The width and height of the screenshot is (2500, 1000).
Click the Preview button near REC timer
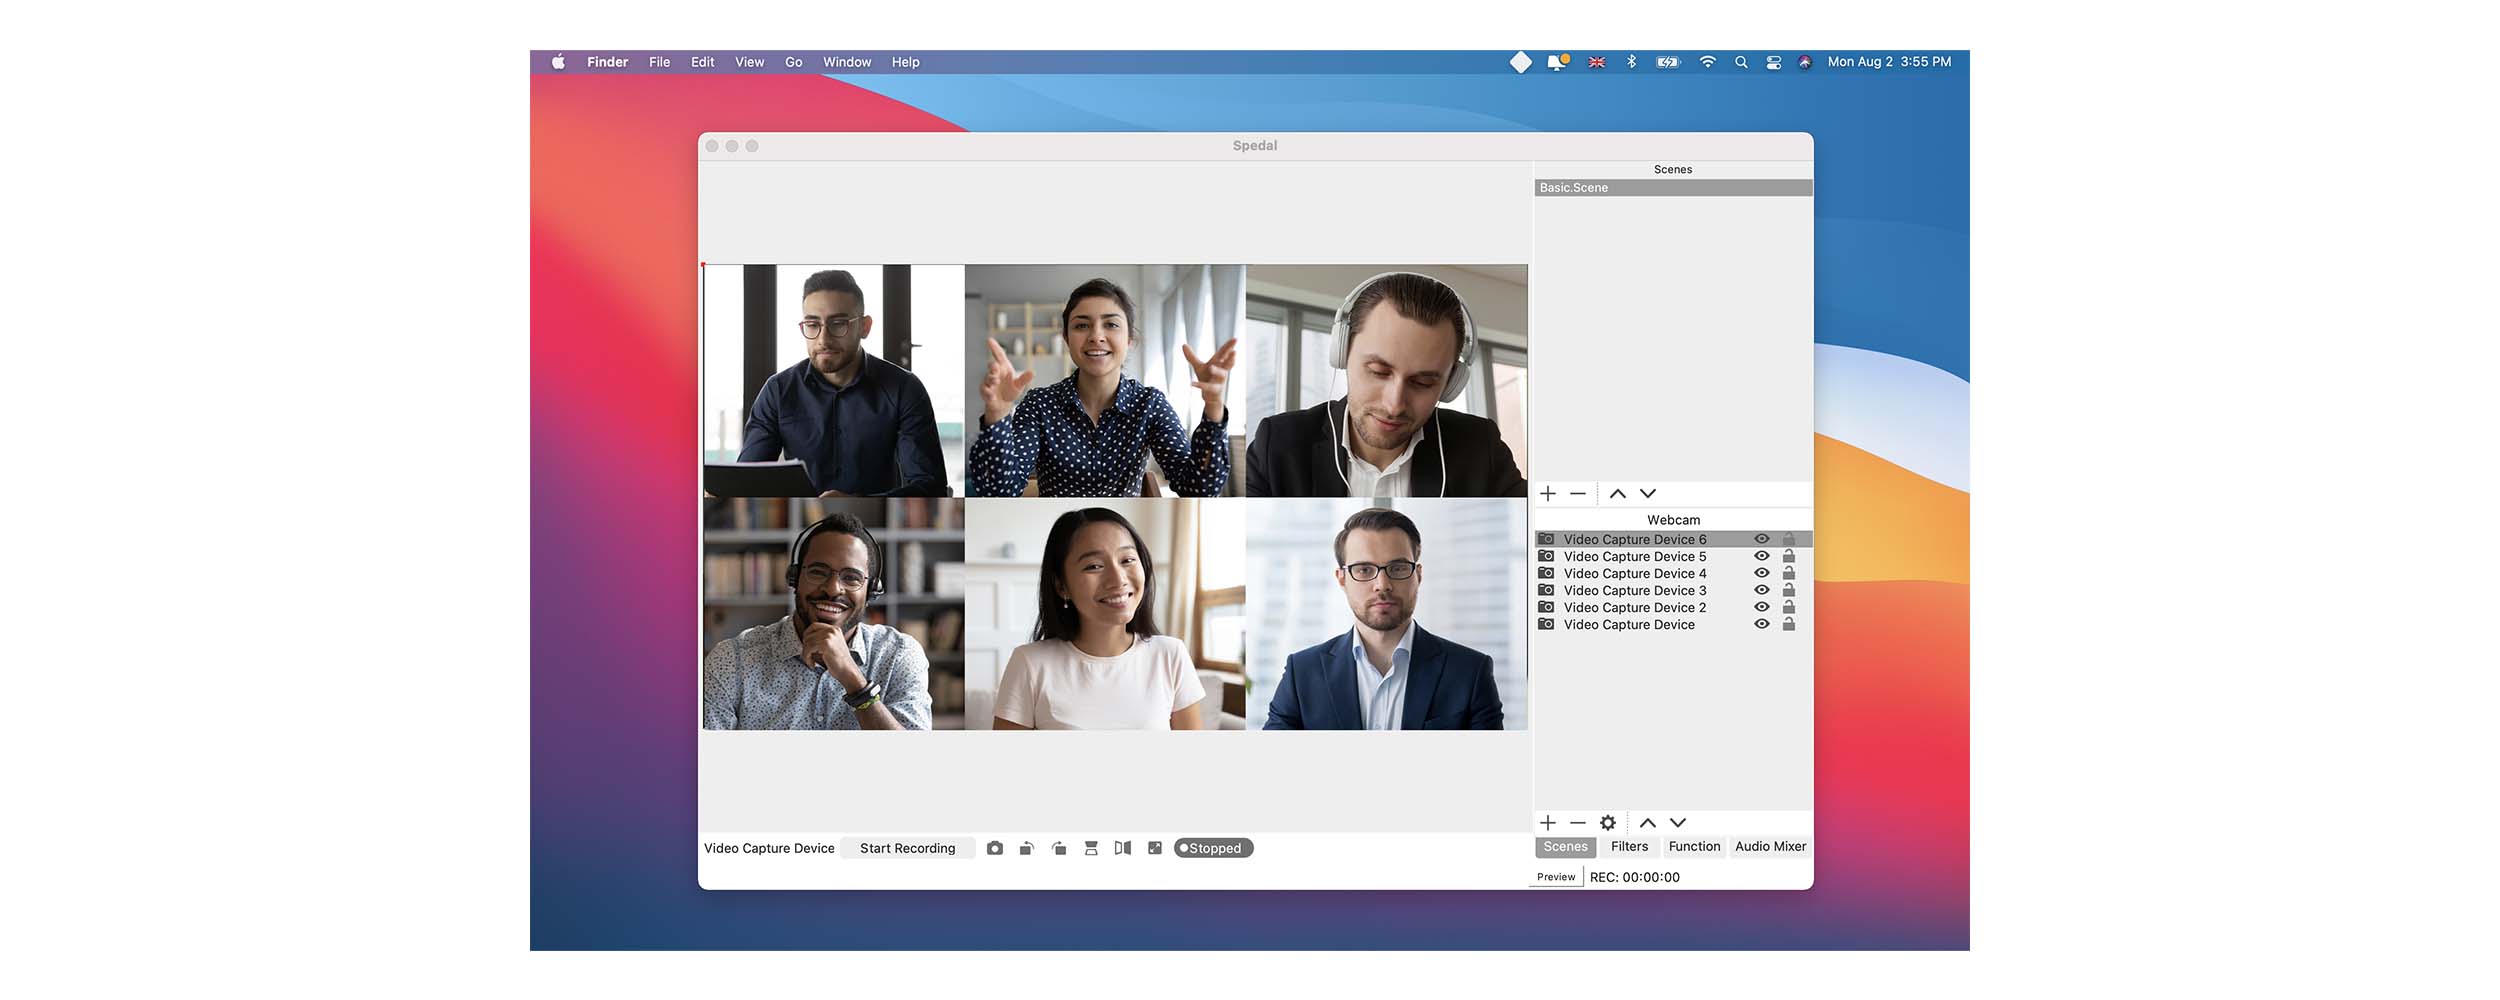[x=1556, y=877]
